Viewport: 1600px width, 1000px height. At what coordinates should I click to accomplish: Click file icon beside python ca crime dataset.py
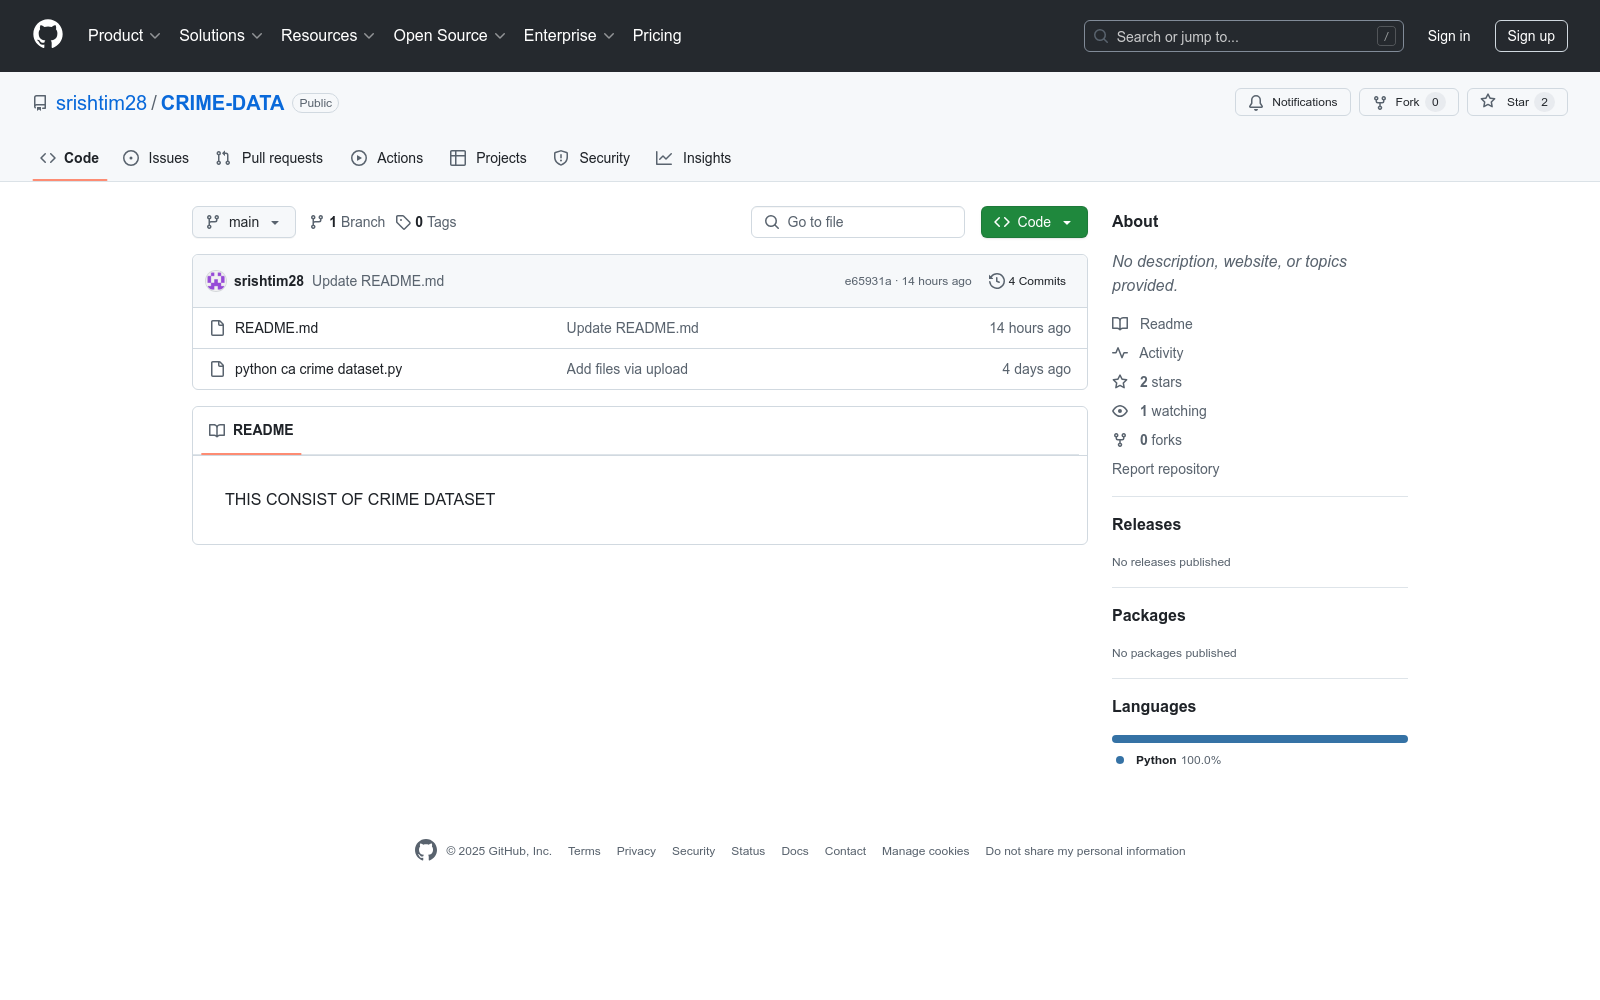click(x=217, y=369)
